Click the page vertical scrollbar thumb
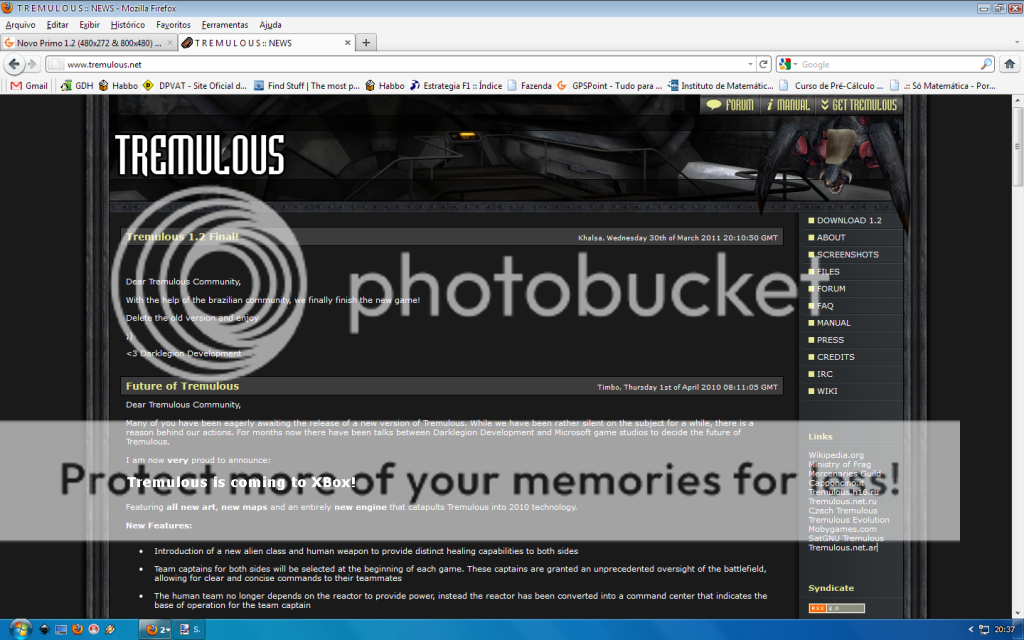This screenshot has width=1024, height=640. [1017, 145]
